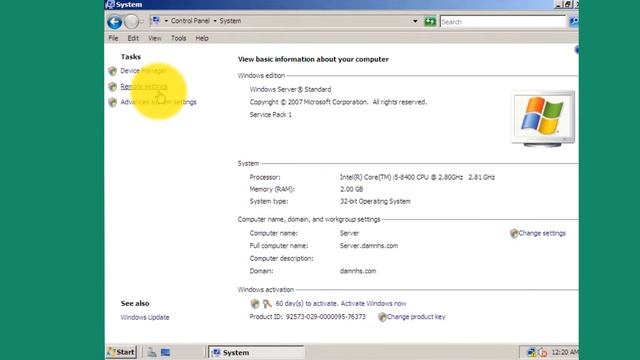Click the View basic information heading
This screenshot has height=360, width=640.
pos(313,59)
